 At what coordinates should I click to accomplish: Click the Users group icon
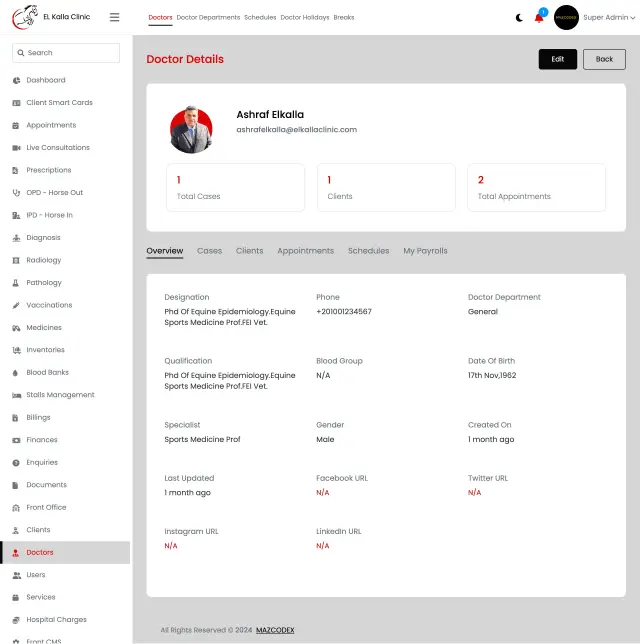[x=16, y=575]
